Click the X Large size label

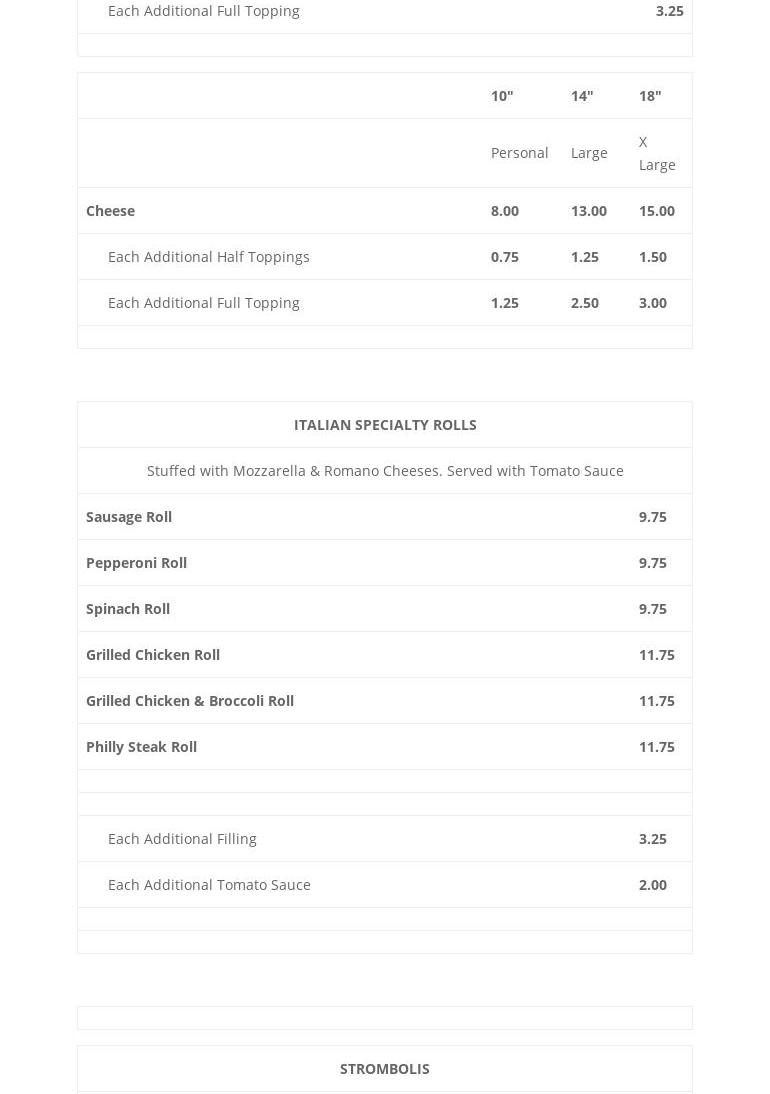point(656,153)
